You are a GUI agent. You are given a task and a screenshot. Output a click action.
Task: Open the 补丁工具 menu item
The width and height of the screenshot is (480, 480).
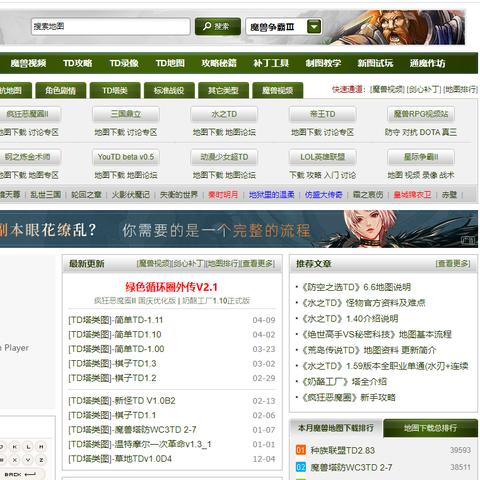point(271,63)
